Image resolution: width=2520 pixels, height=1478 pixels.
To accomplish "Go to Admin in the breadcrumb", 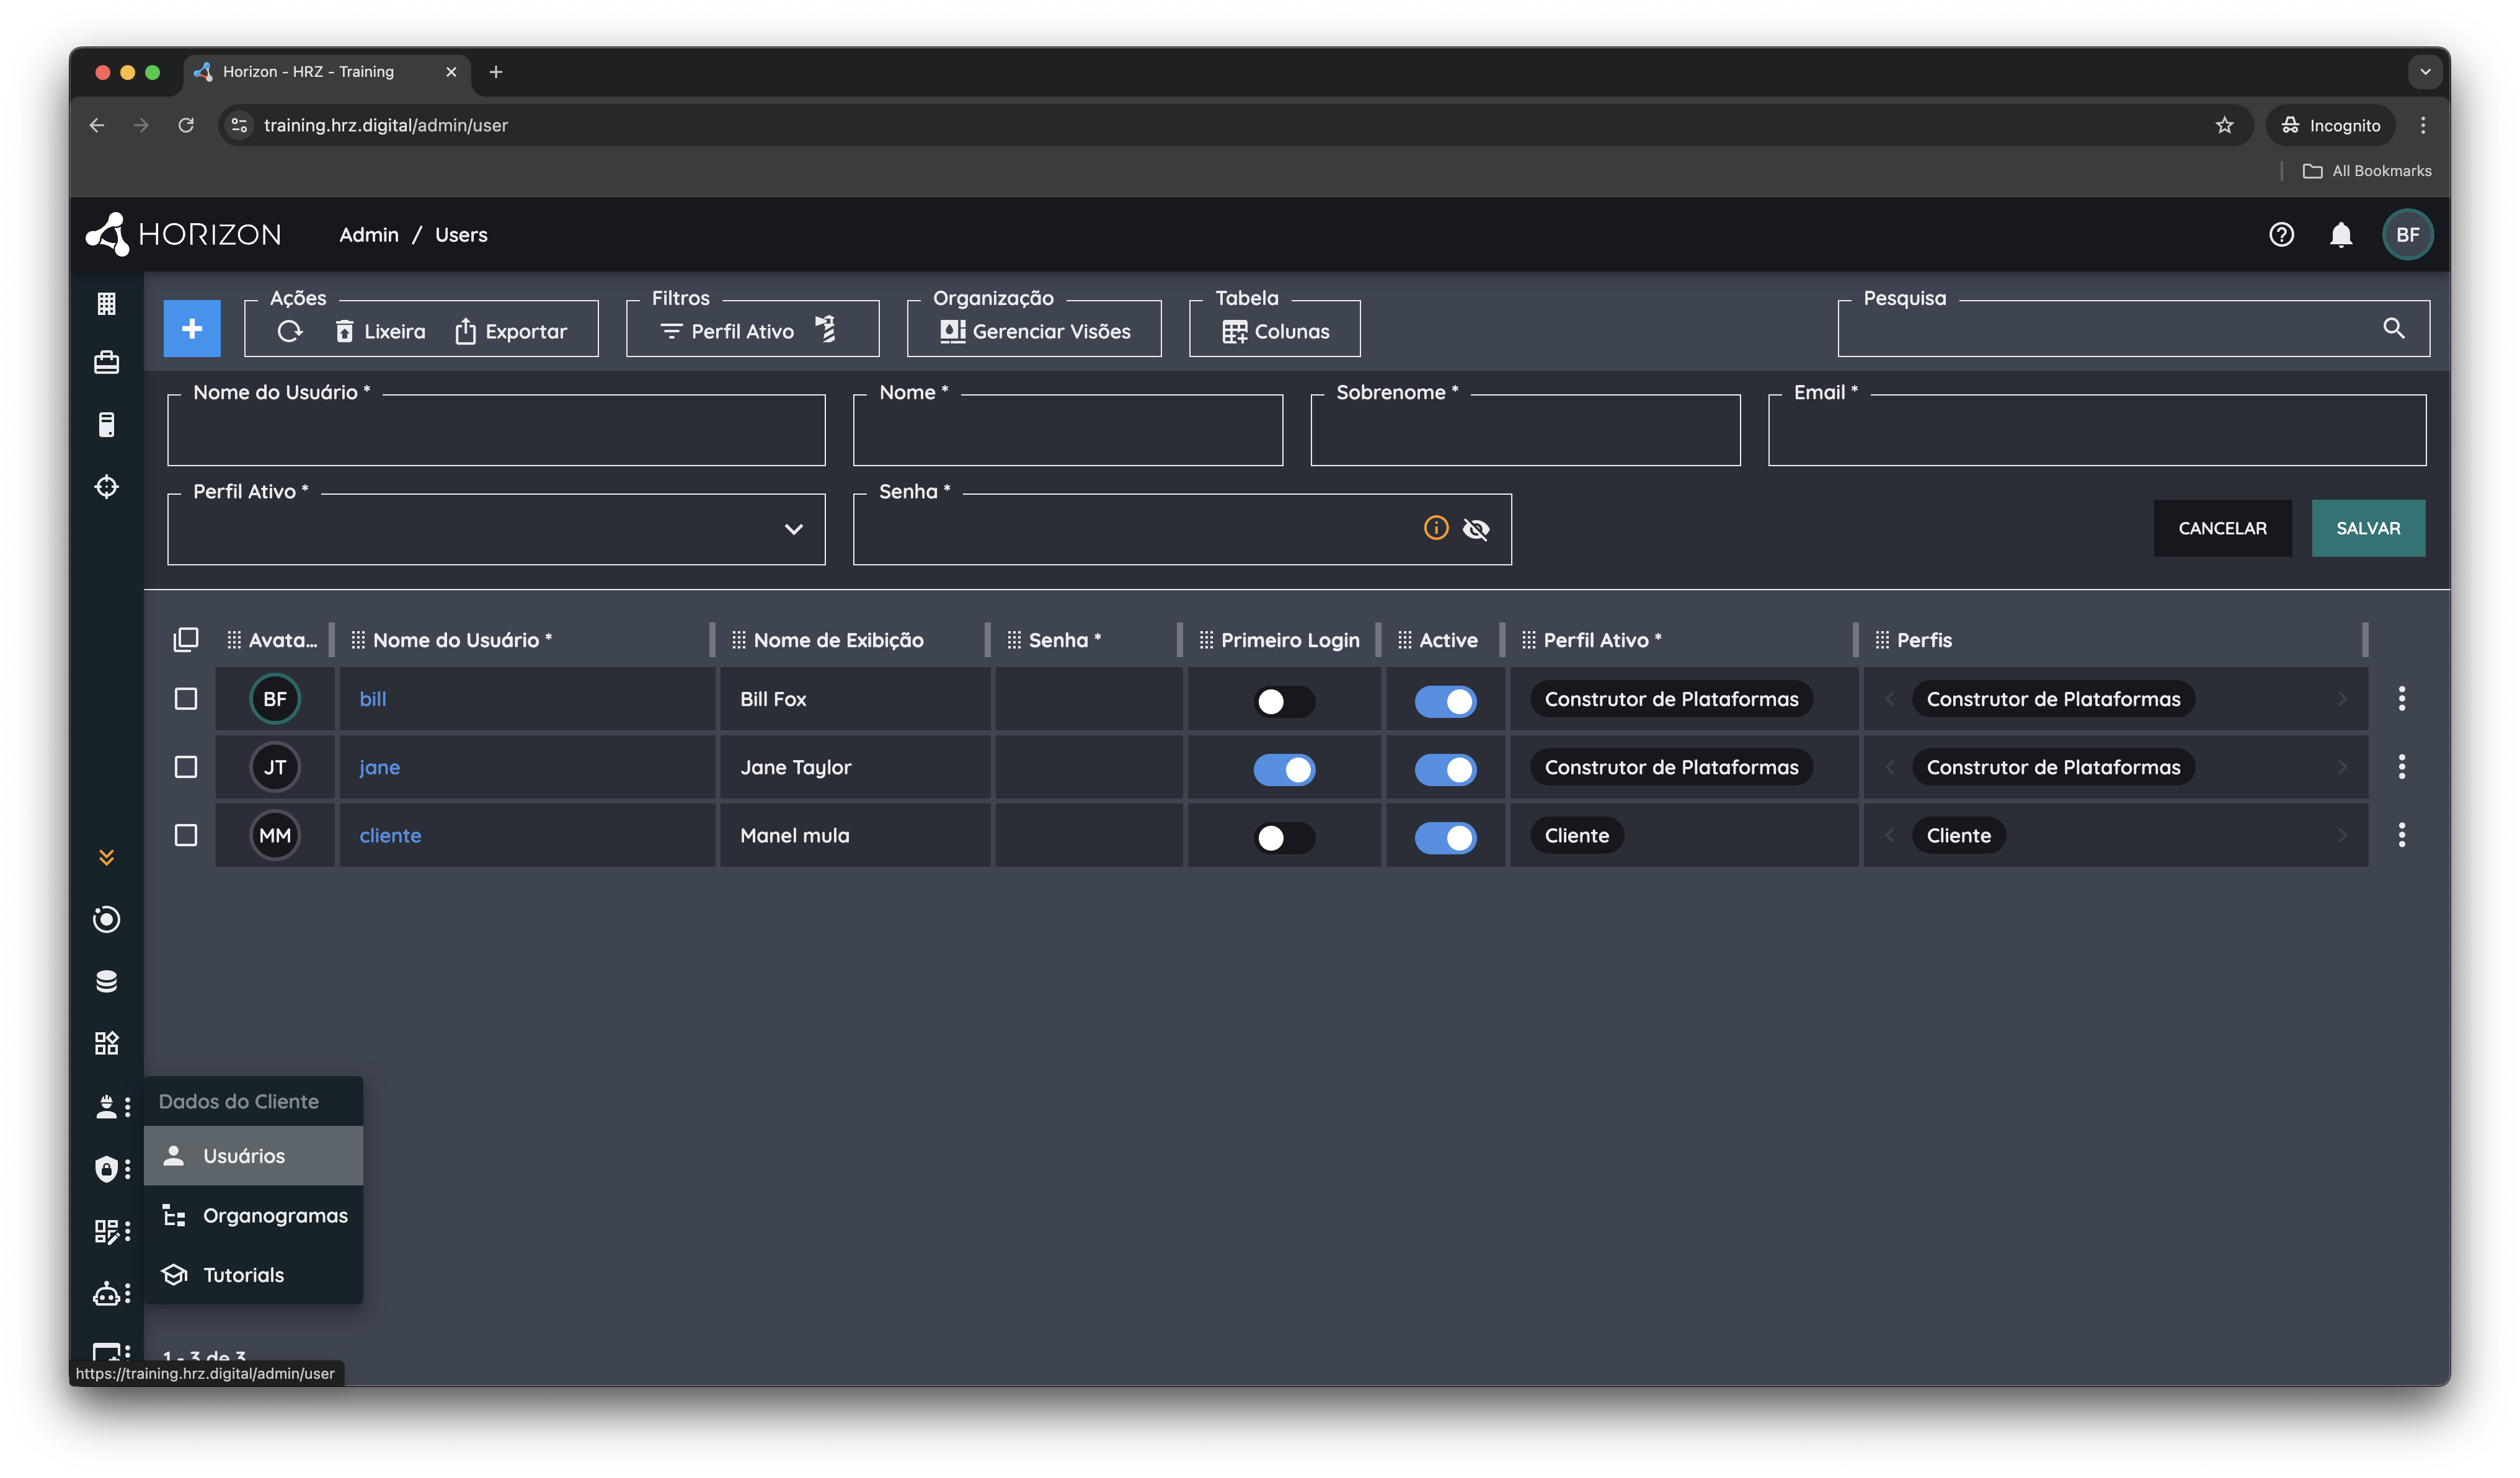I will [369, 235].
